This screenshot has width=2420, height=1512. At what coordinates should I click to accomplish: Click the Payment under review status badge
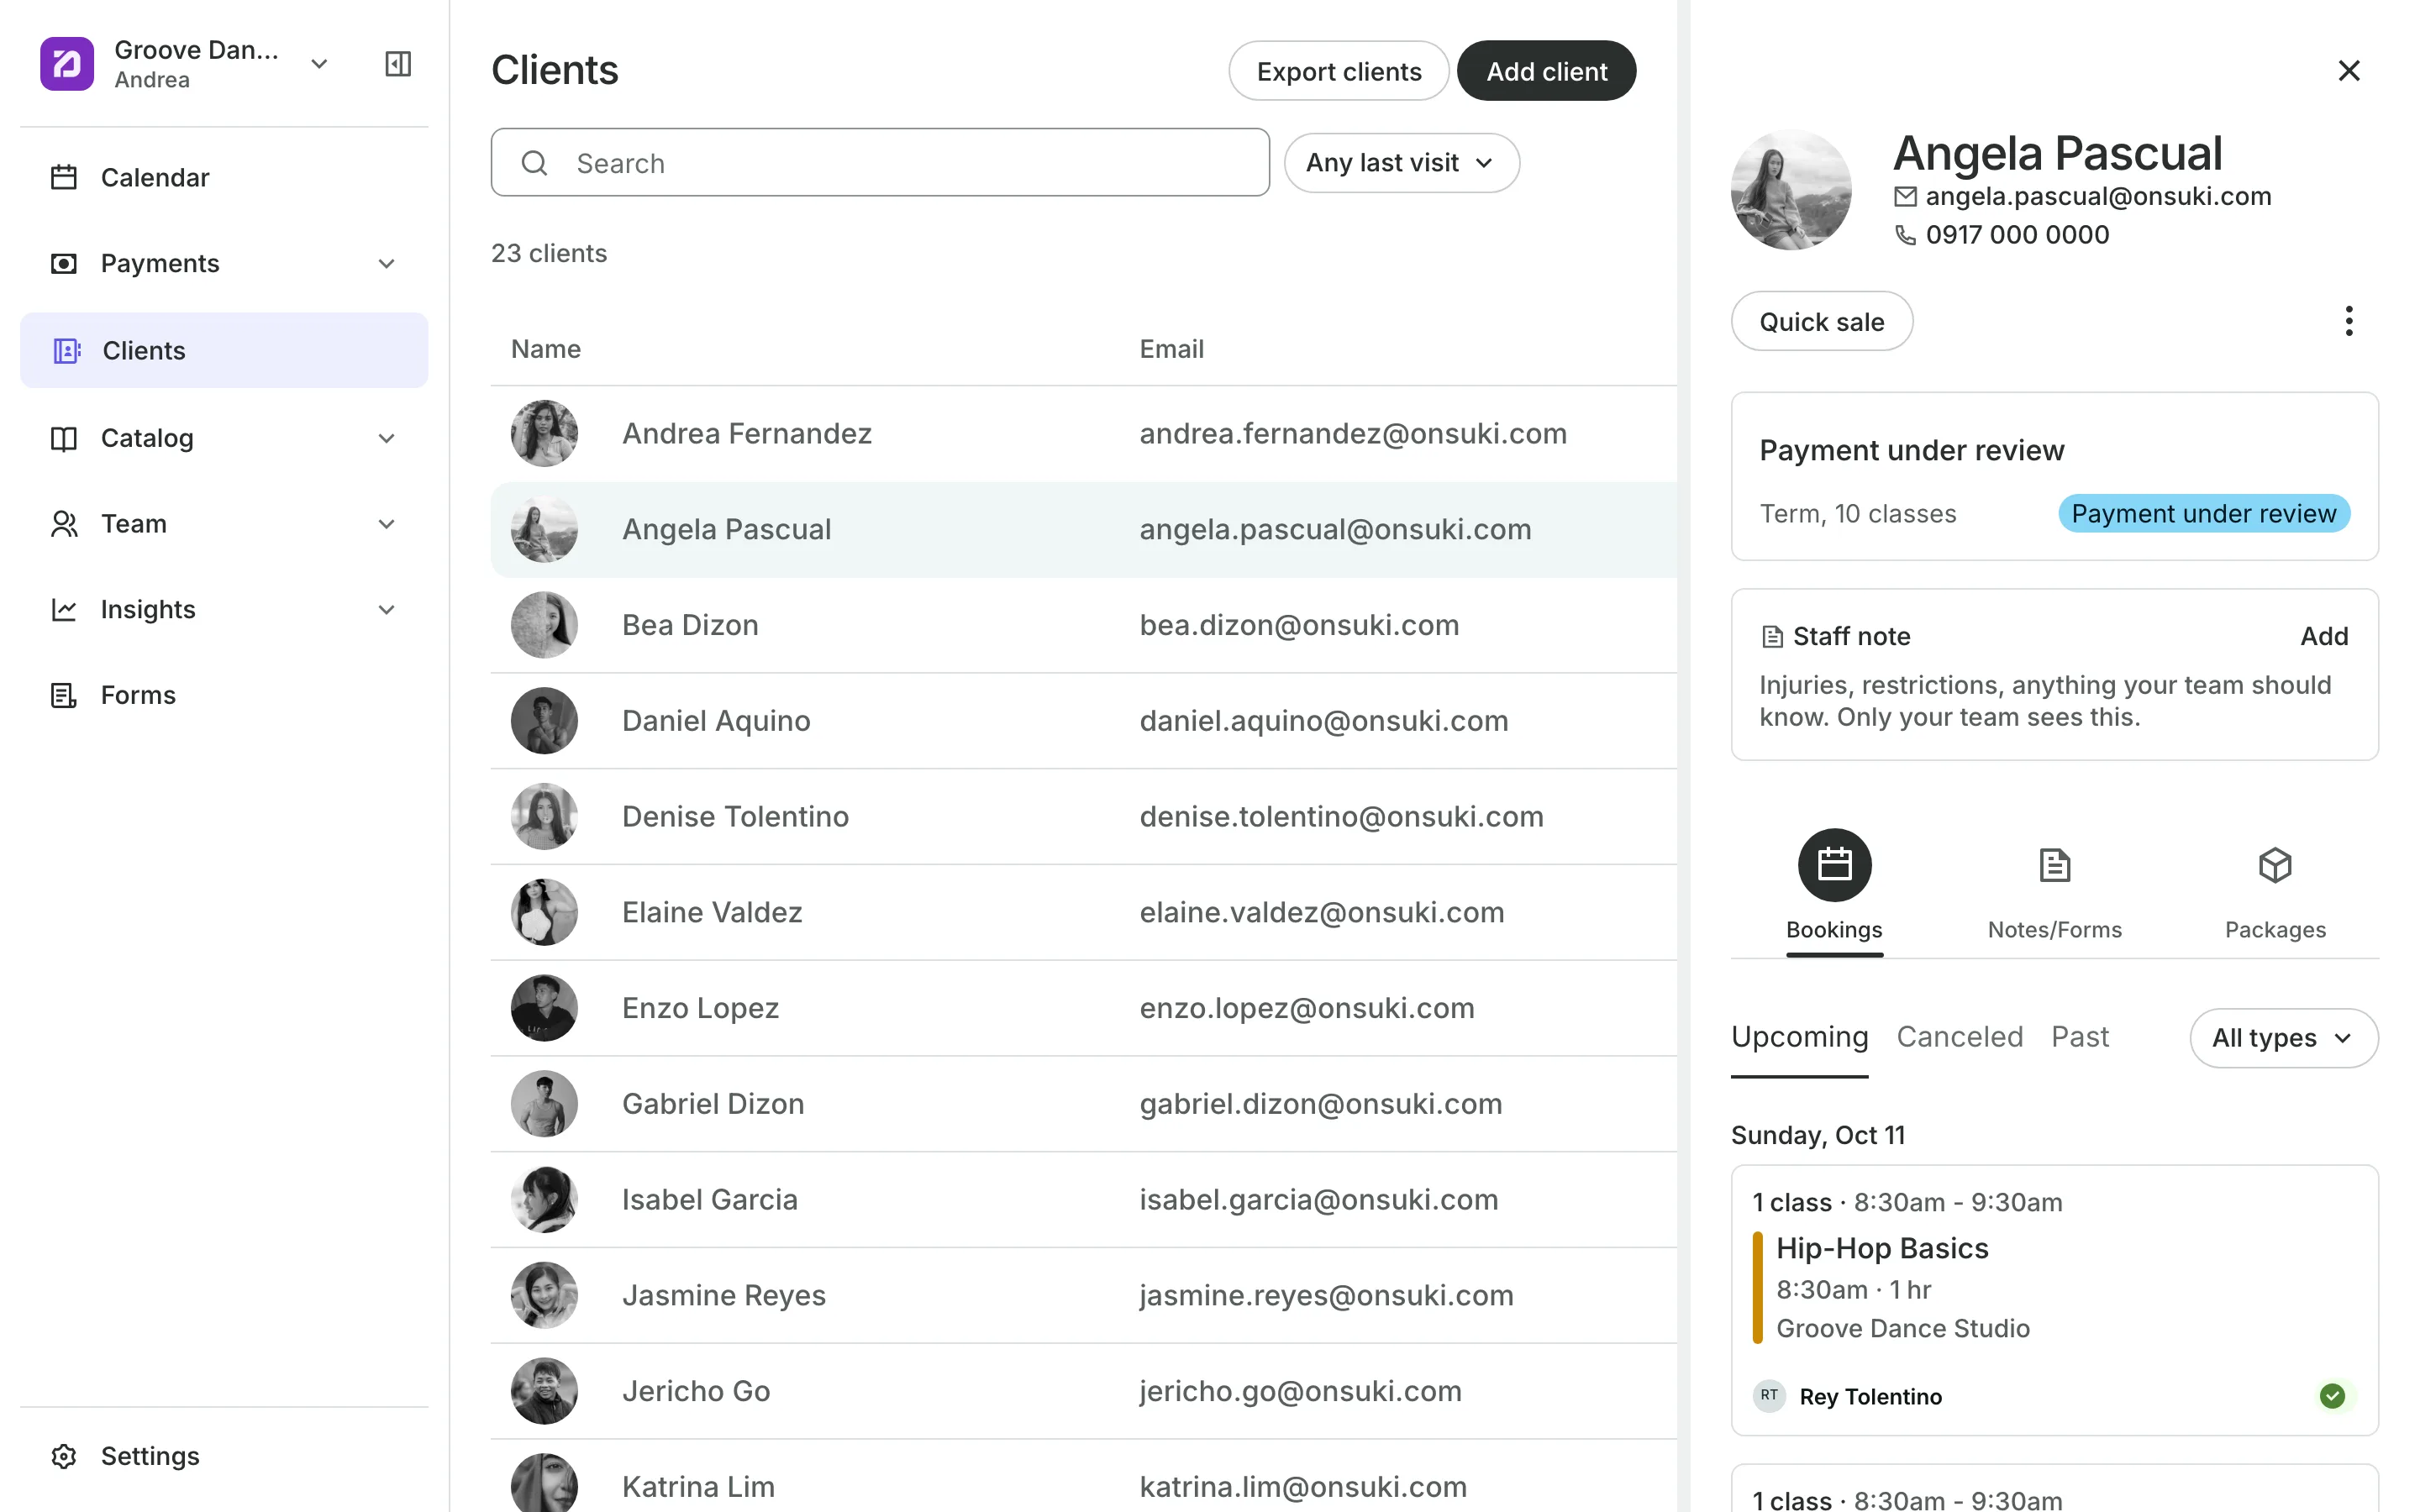click(x=2203, y=514)
